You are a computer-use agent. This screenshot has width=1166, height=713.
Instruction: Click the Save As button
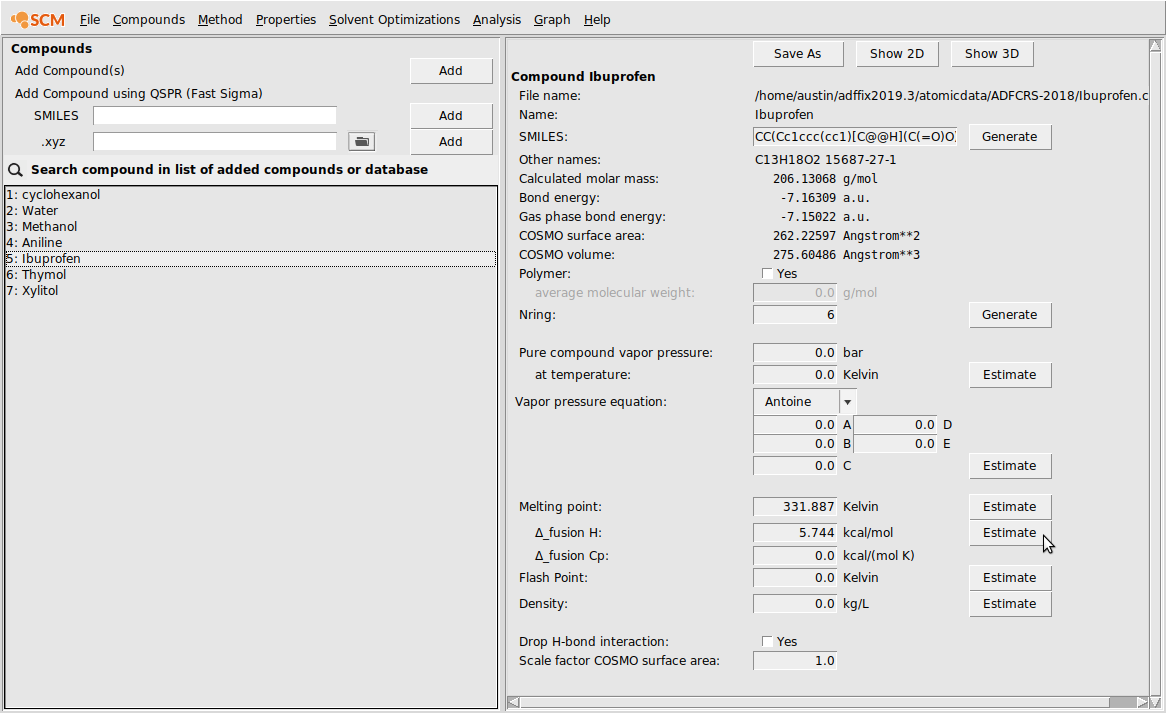797,54
